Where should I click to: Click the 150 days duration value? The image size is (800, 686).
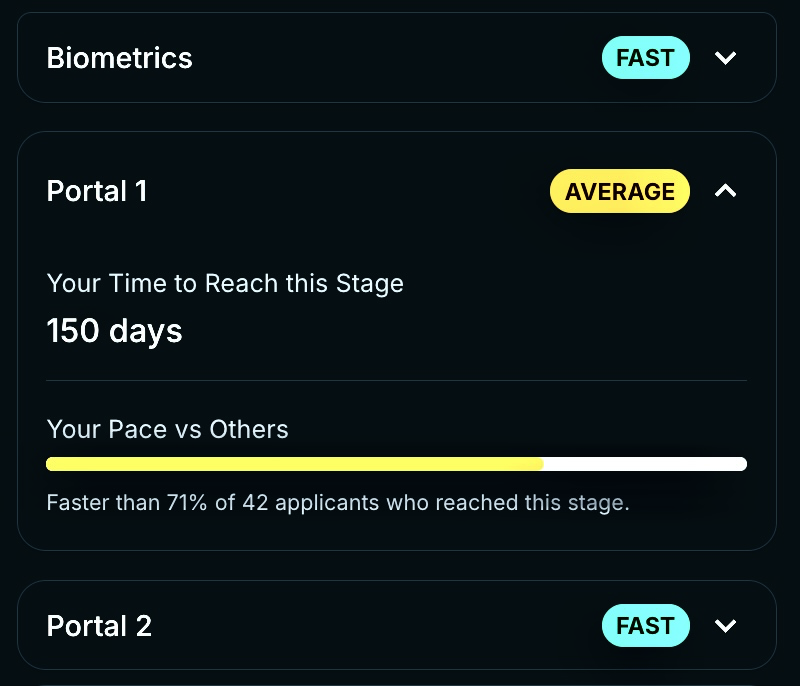click(113, 331)
